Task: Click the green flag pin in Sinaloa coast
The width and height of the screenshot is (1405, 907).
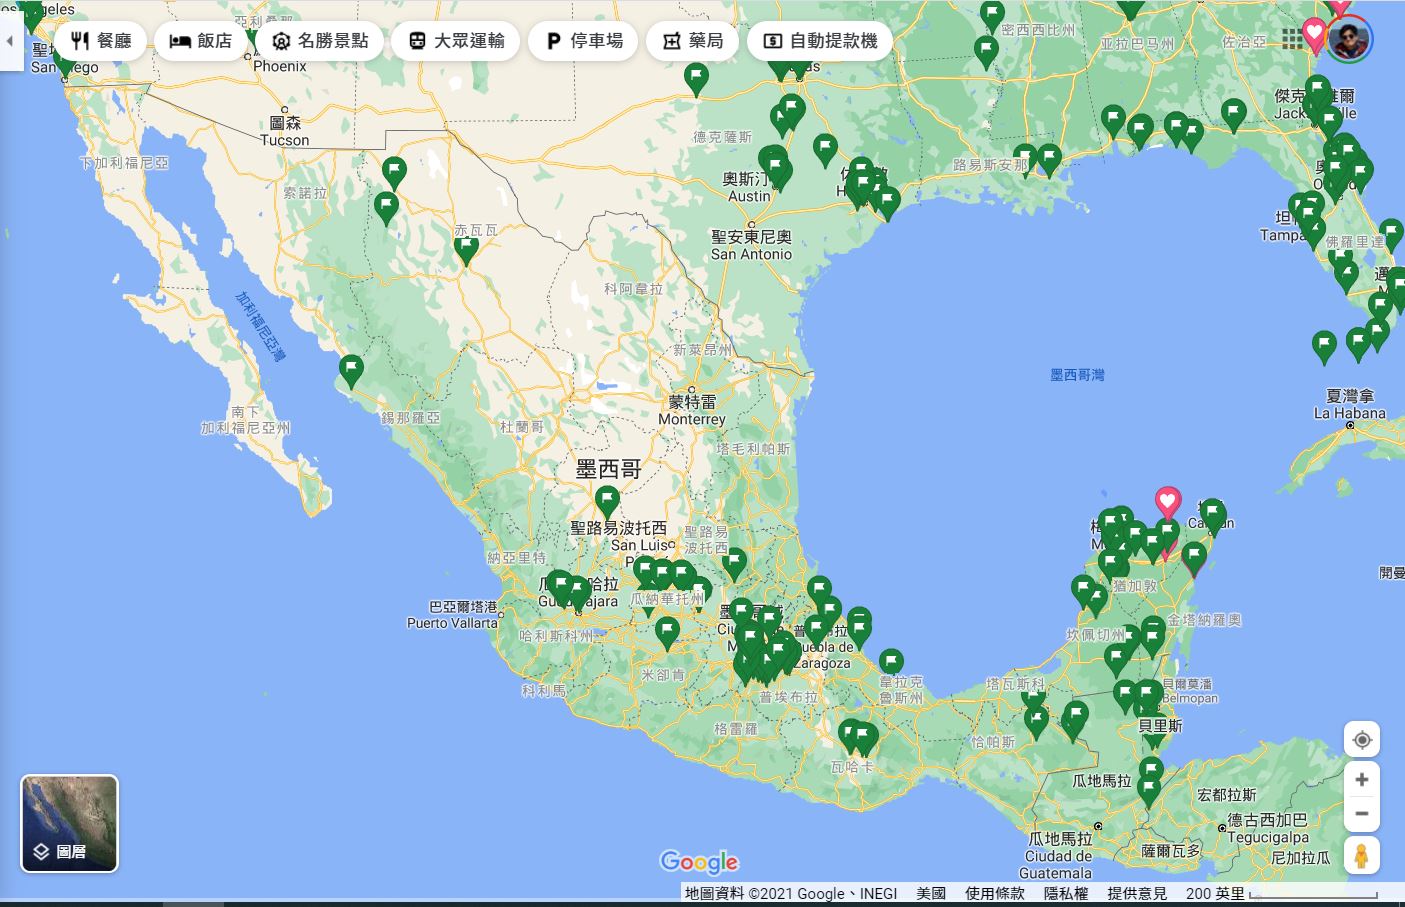Action: point(351,369)
